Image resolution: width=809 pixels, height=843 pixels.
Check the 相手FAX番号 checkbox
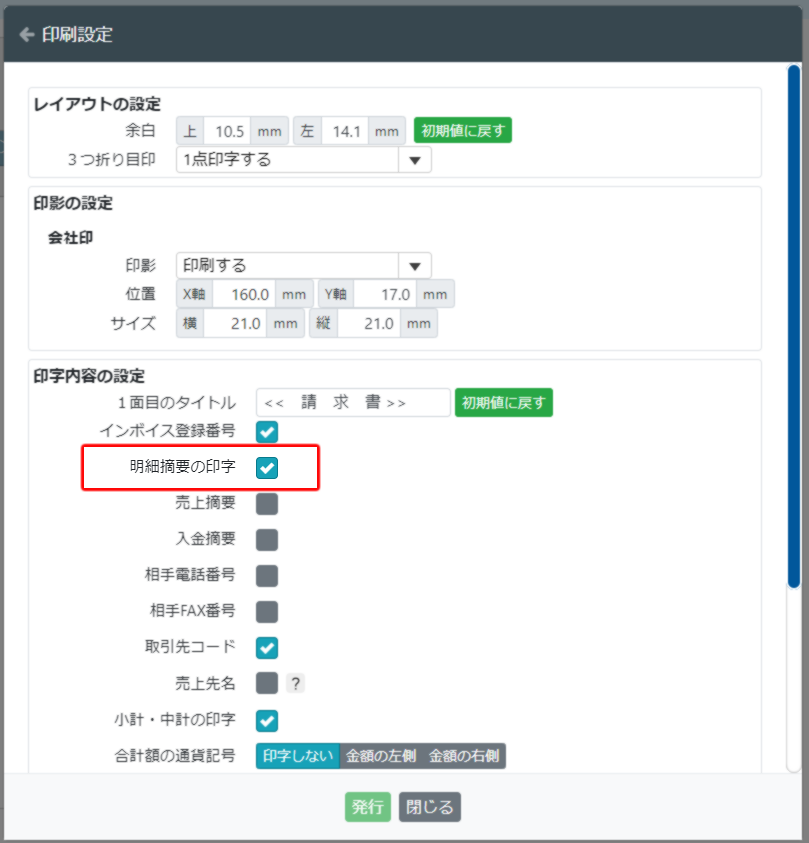(265, 611)
